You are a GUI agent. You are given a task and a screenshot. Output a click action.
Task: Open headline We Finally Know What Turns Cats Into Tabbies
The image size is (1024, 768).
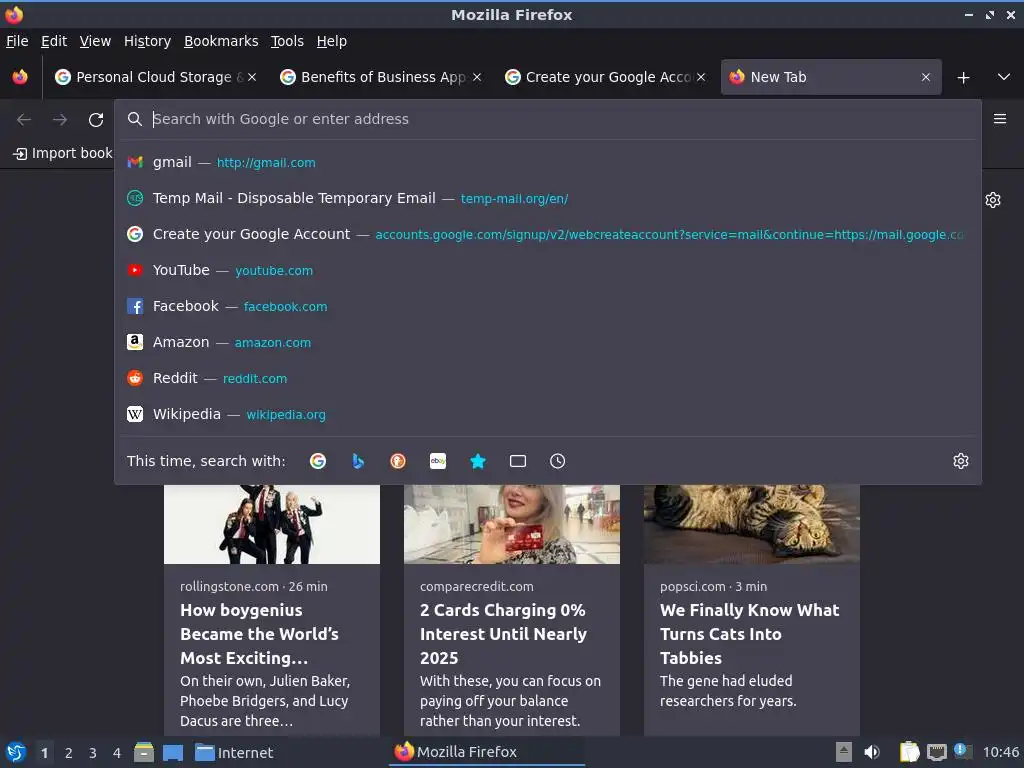pos(750,633)
